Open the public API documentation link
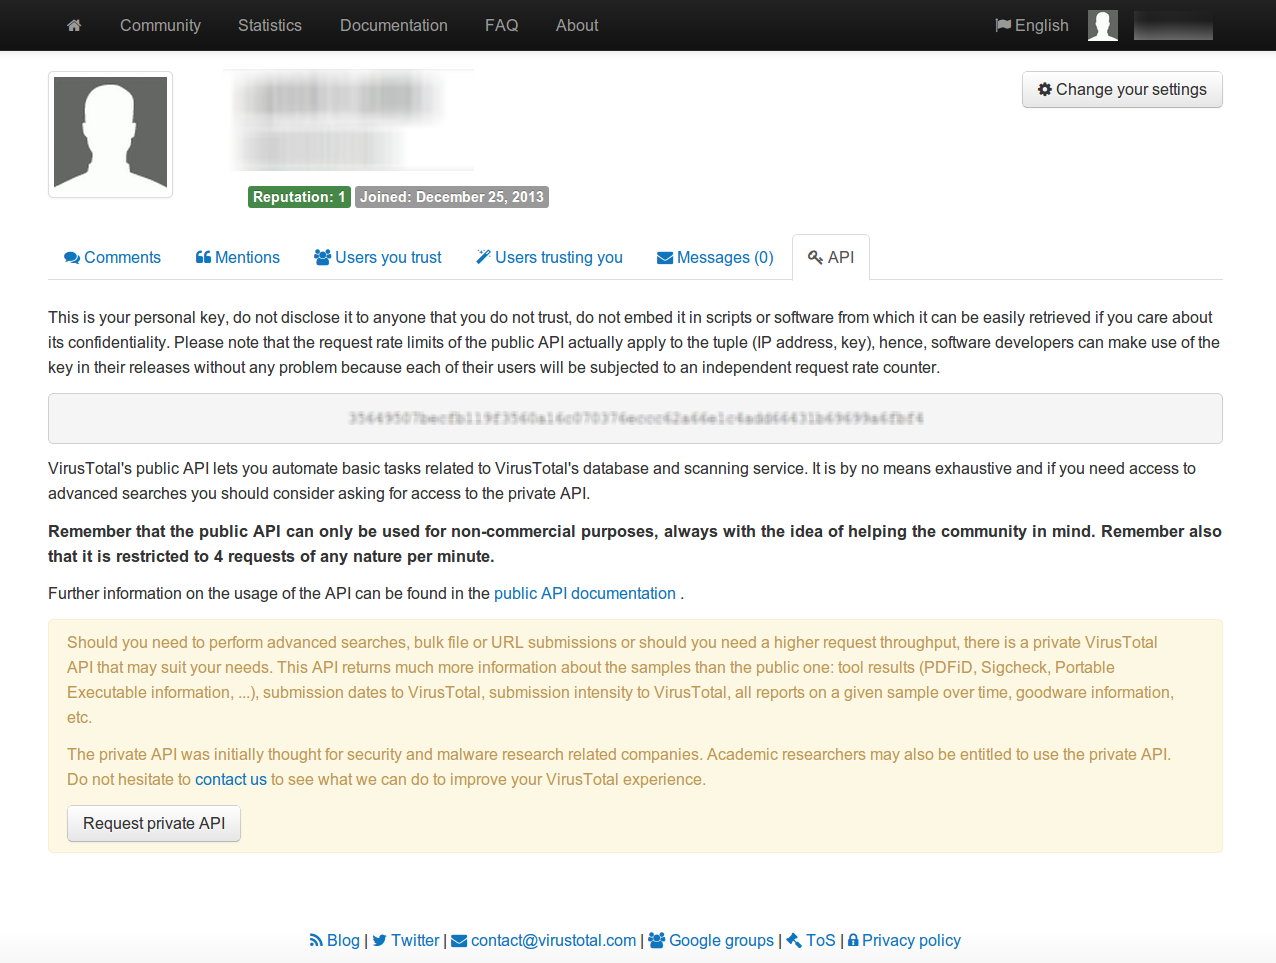 585,593
